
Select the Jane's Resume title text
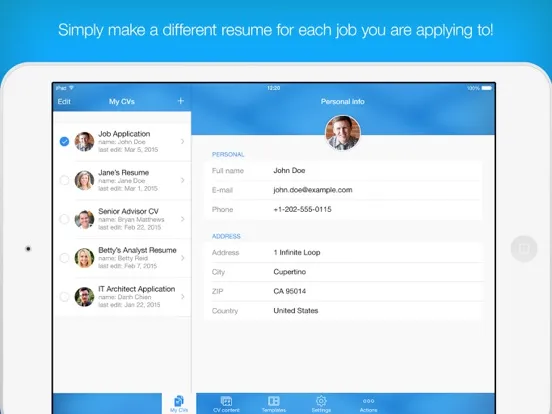(124, 172)
